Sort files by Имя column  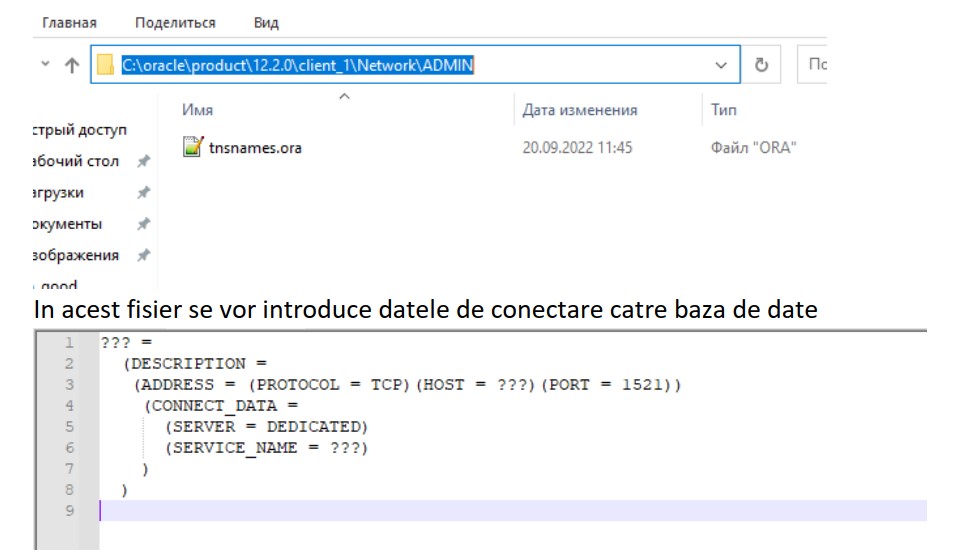[198, 110]
